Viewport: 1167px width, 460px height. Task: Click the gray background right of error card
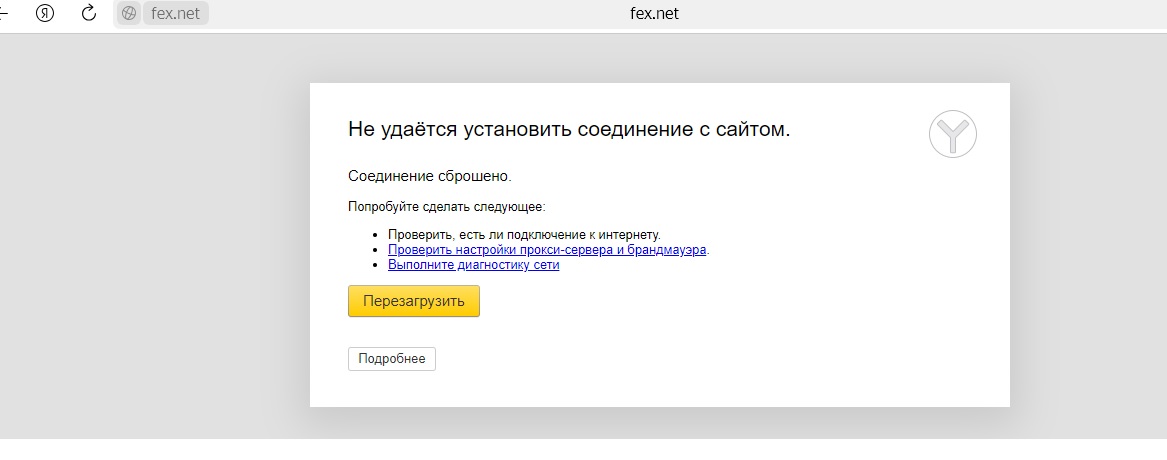point(1090,240)
